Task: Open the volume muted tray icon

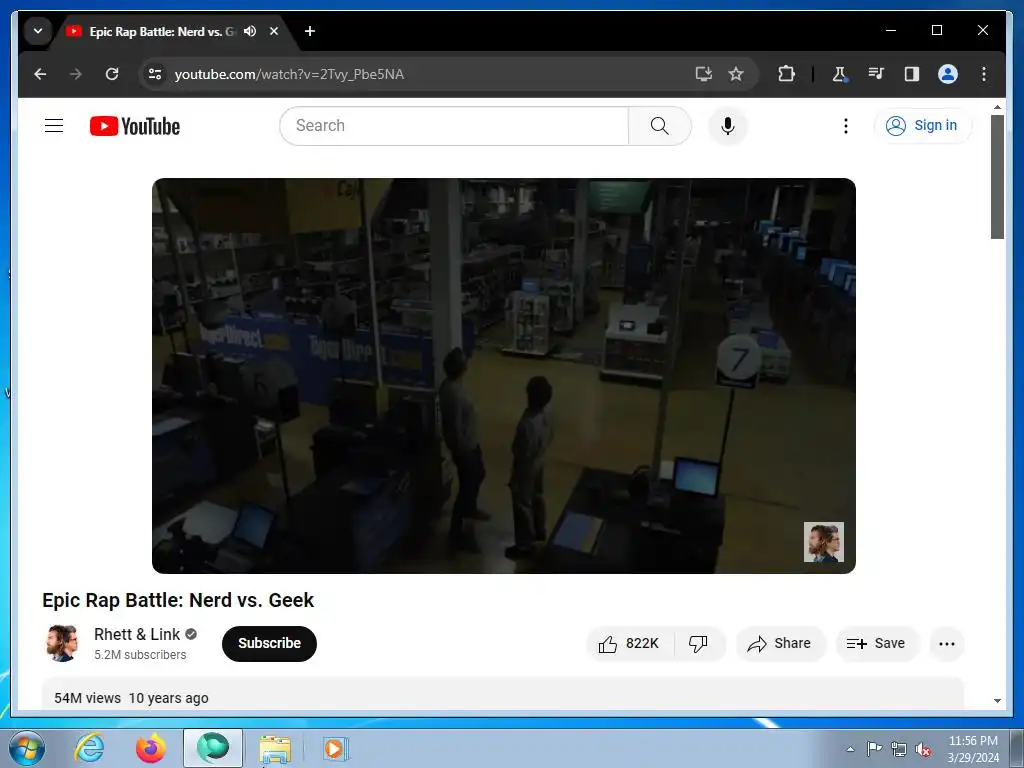Action: 923,749
